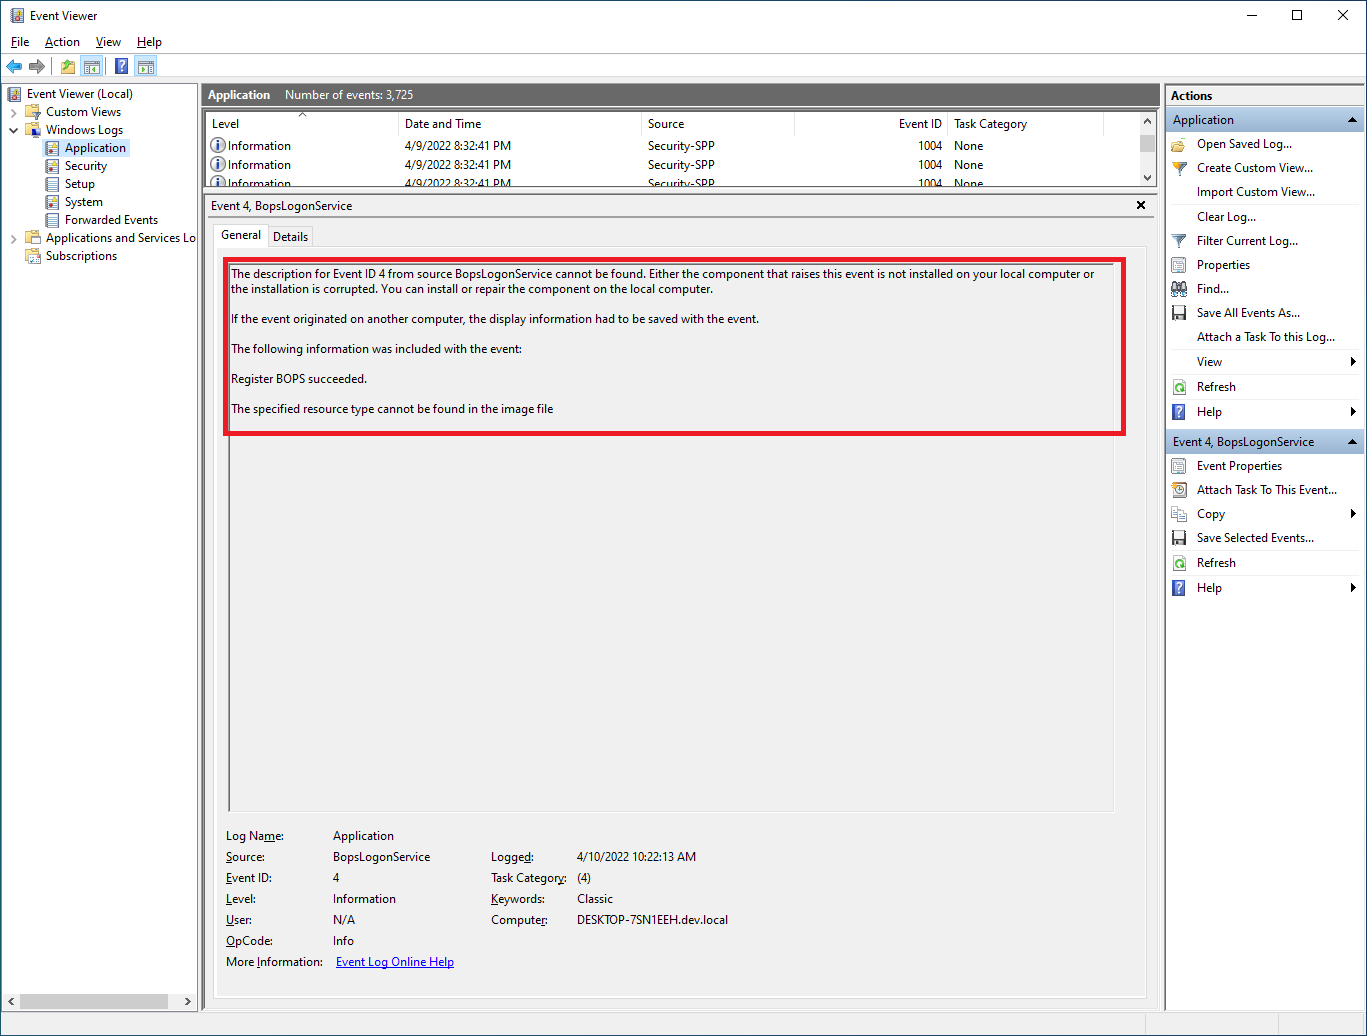Click Clear Log in the Actions pane
1367x1036 pixels.
(1225, 216)
